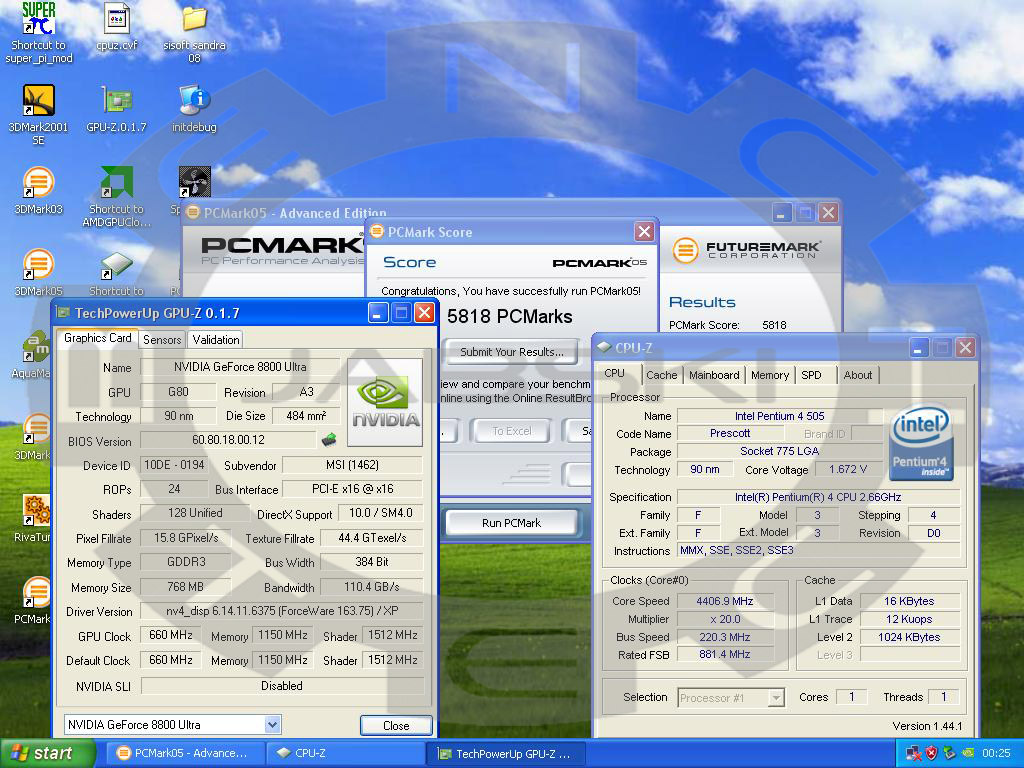Click the Futuremark logo in PCMark05 window
Viewport: 1024px width, 768px height.
click(747, 250)
